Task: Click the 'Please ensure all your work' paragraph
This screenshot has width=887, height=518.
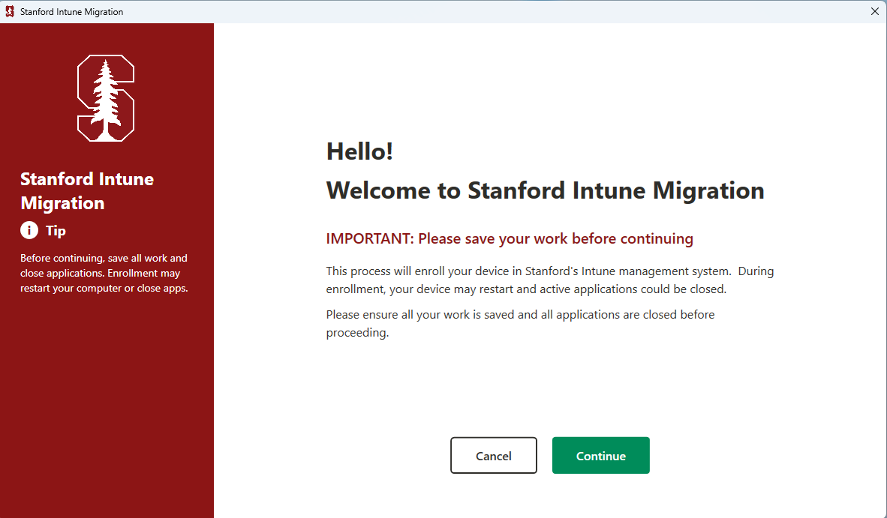Action: point(520,323)
